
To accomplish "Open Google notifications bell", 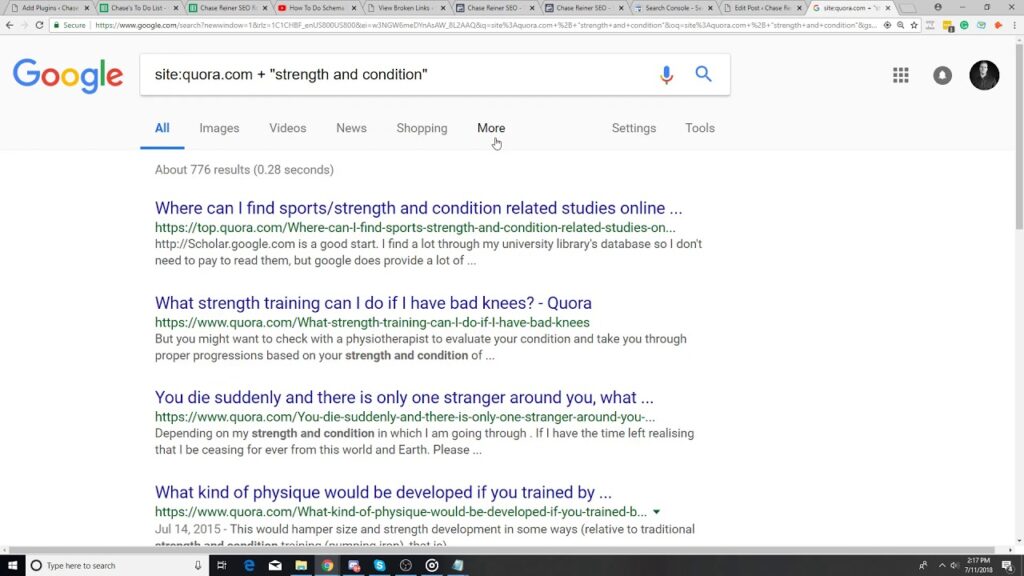I will [x=942, y=75].
